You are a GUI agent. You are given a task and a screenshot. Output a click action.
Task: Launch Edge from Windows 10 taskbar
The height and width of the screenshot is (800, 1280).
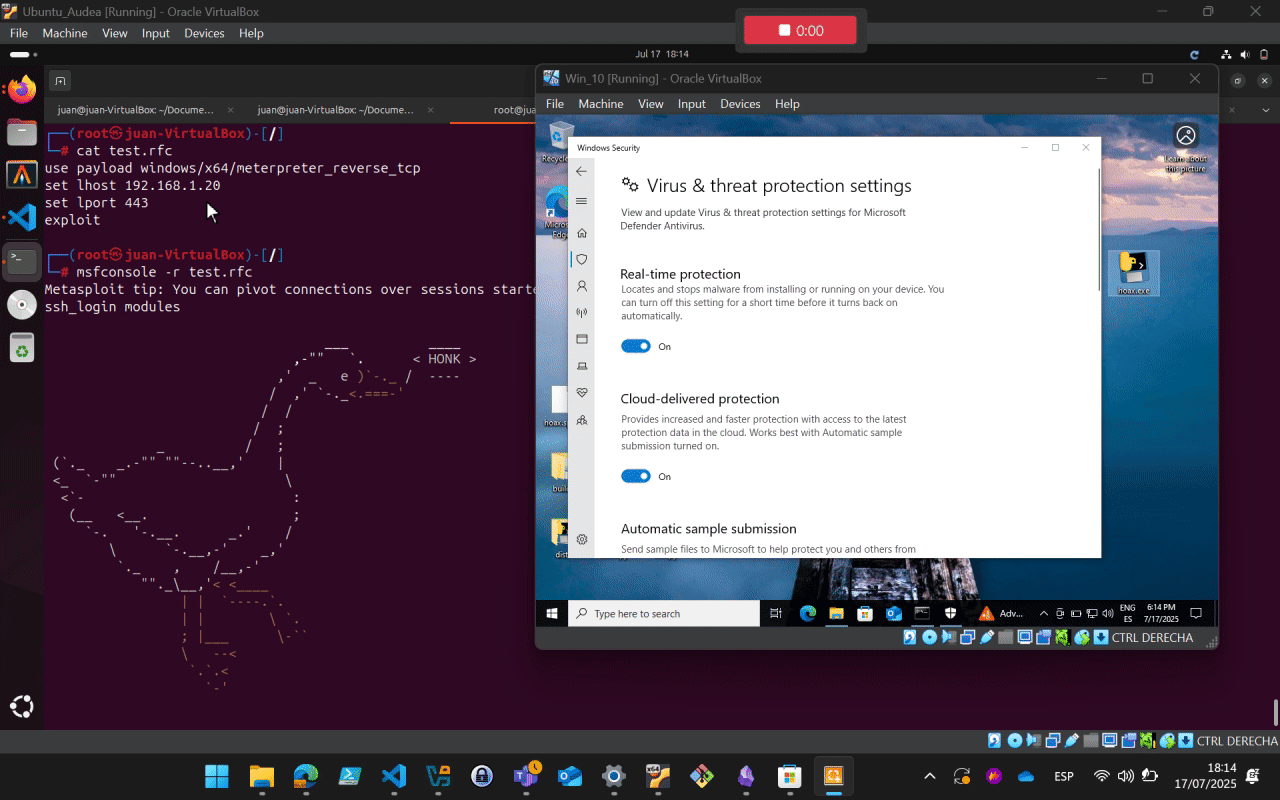point(807,613)
